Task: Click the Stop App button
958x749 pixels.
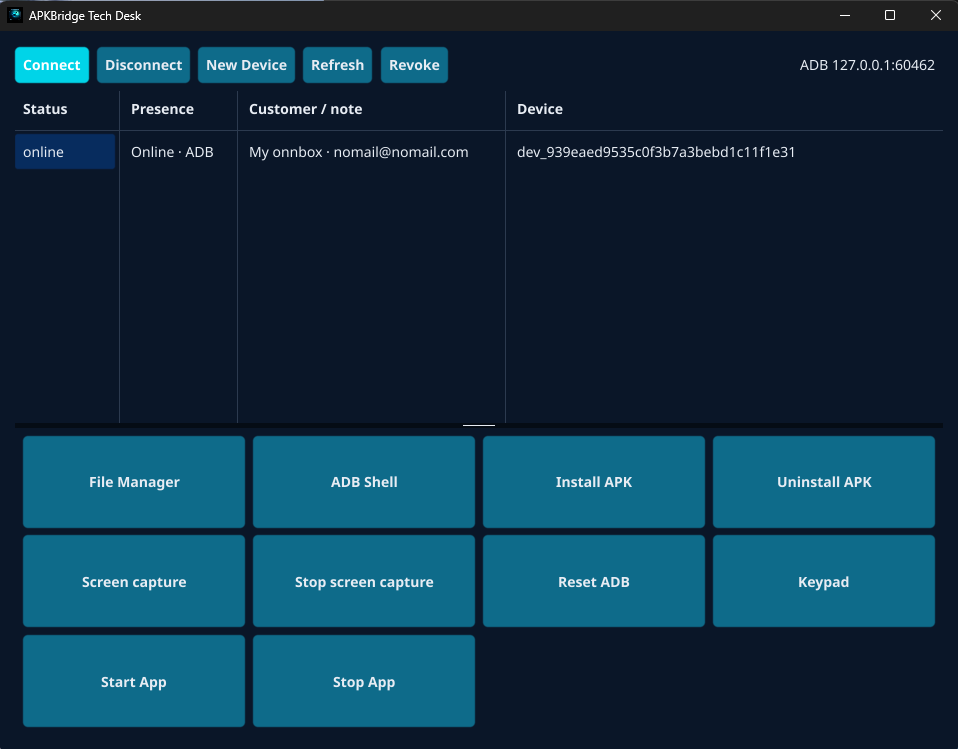Action: [x=364, y=681]
